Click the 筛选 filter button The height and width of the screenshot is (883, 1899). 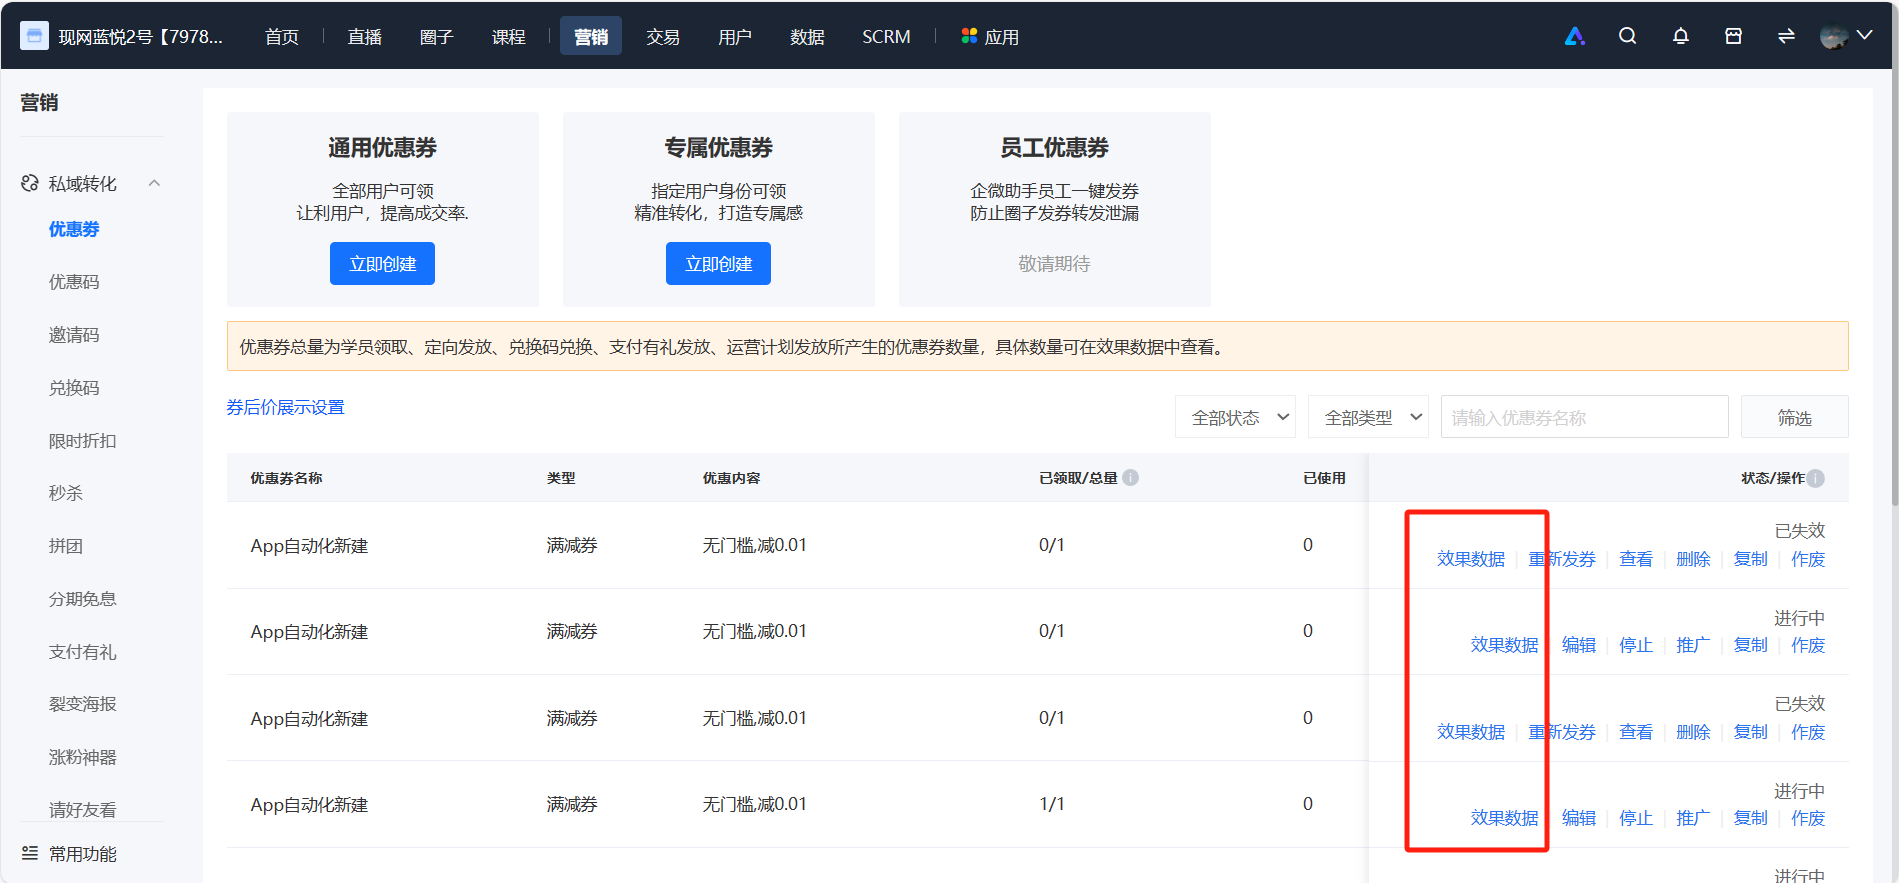point(1794,417)
